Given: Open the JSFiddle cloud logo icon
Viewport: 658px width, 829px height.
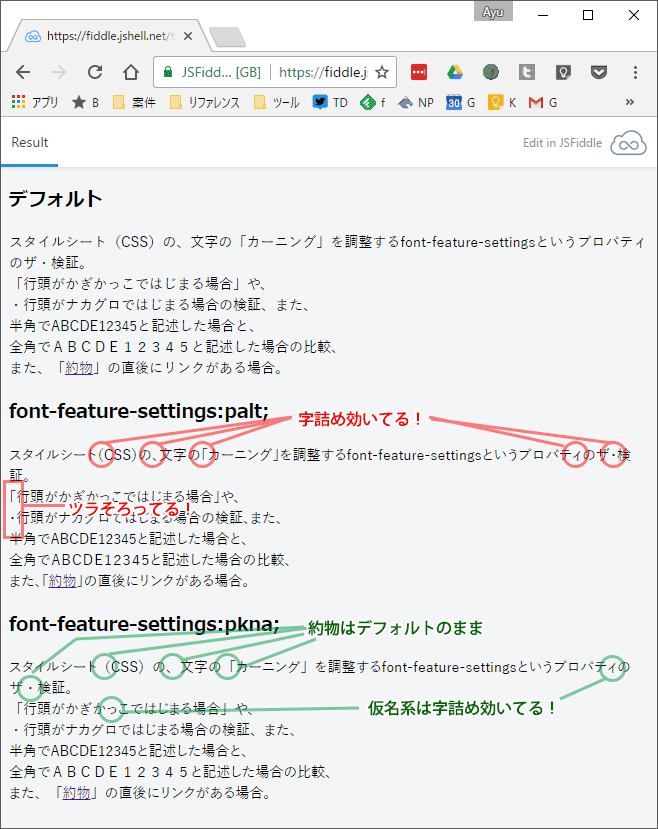Looking at the screenshot, I should tap(629, 143).
